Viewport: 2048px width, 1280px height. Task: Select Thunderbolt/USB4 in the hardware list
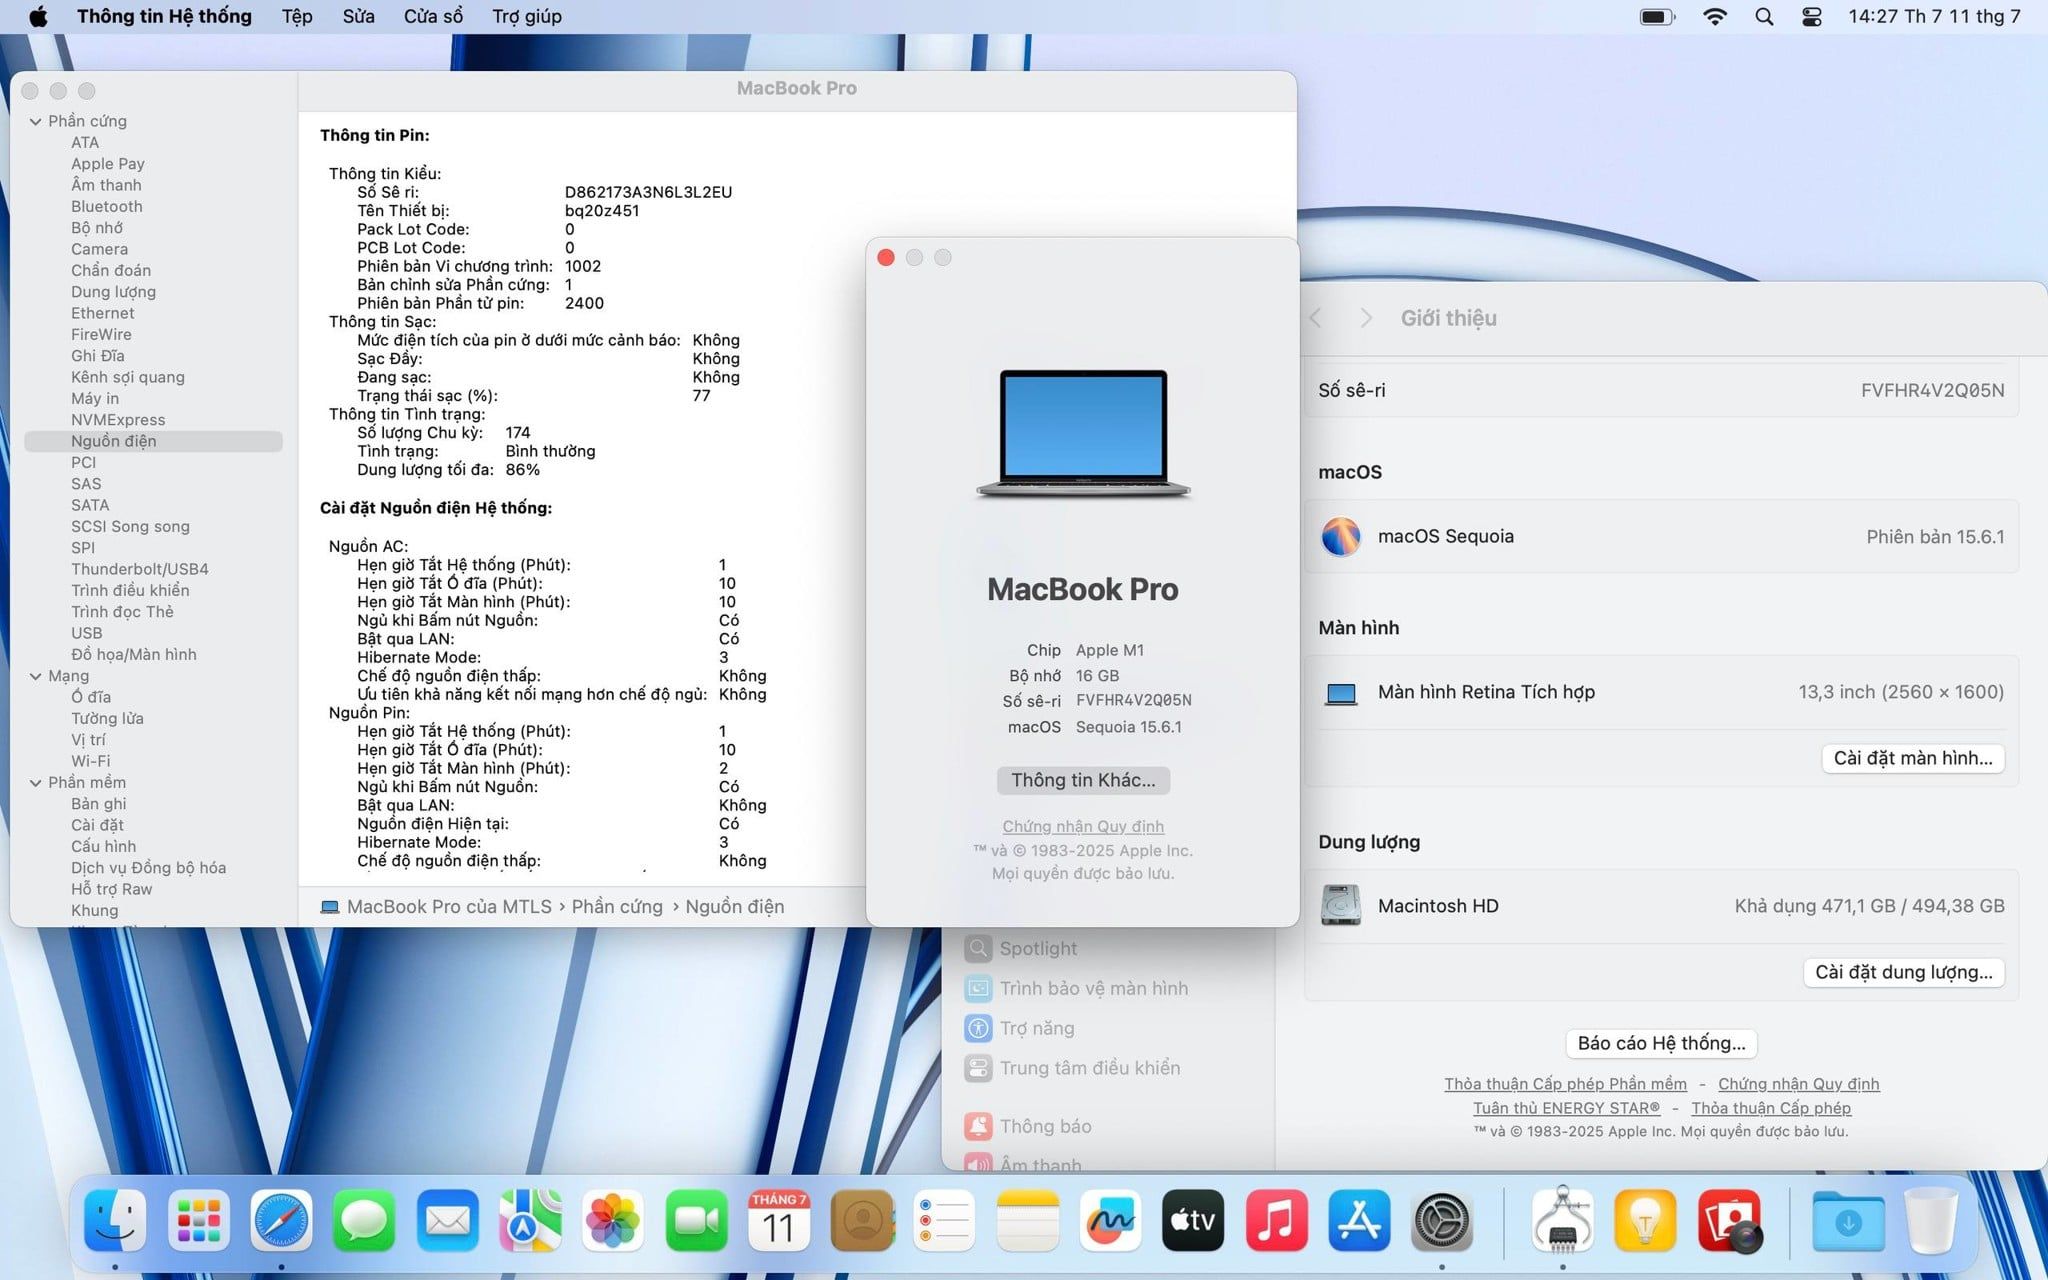[140, 569]
